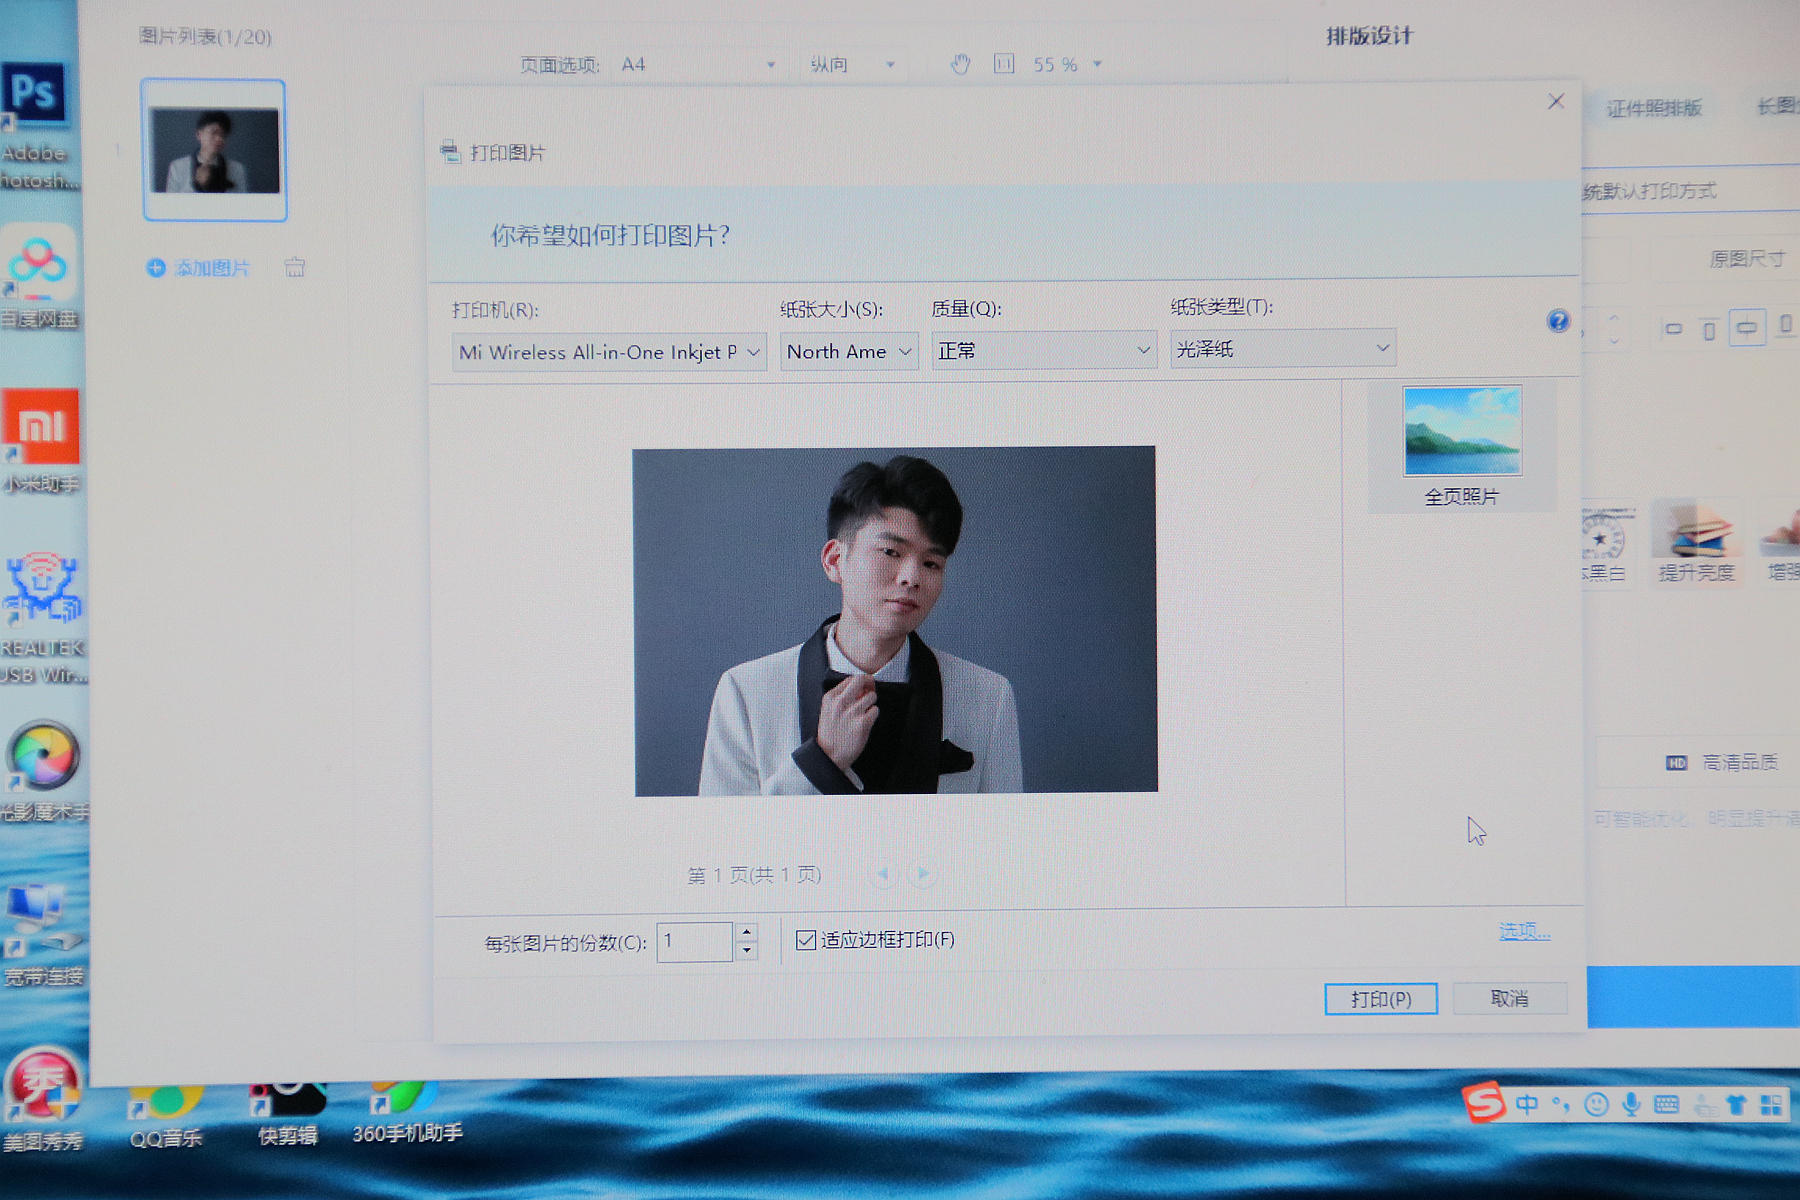Image resolution: width=1800 pixels, height=1200 pixels.
Task: Toggle 适应边框打印 checkbox
Action: pos(806,940)
